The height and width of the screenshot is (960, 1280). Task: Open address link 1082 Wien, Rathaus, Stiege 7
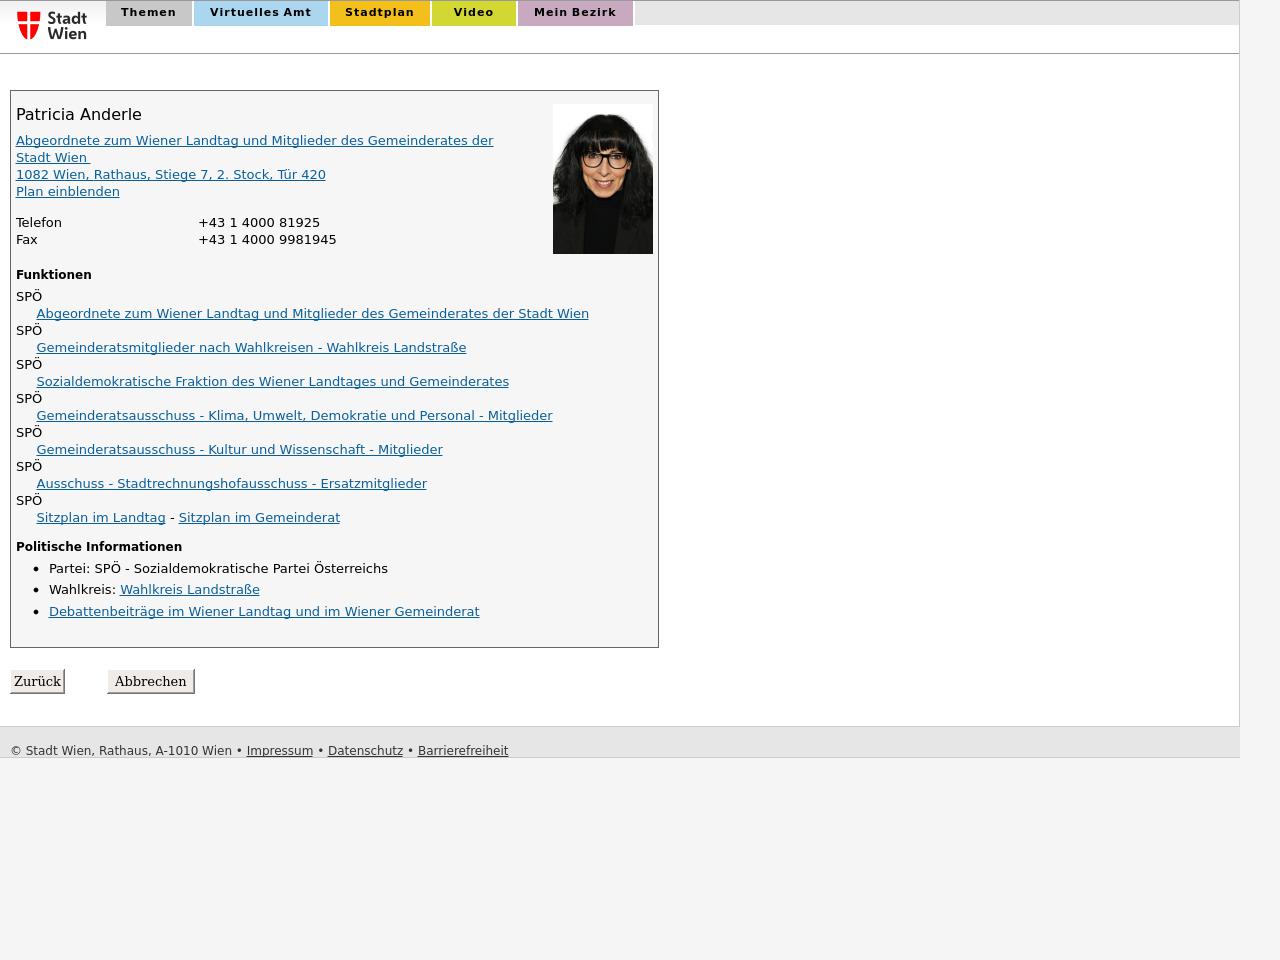[x=171, y=174]
